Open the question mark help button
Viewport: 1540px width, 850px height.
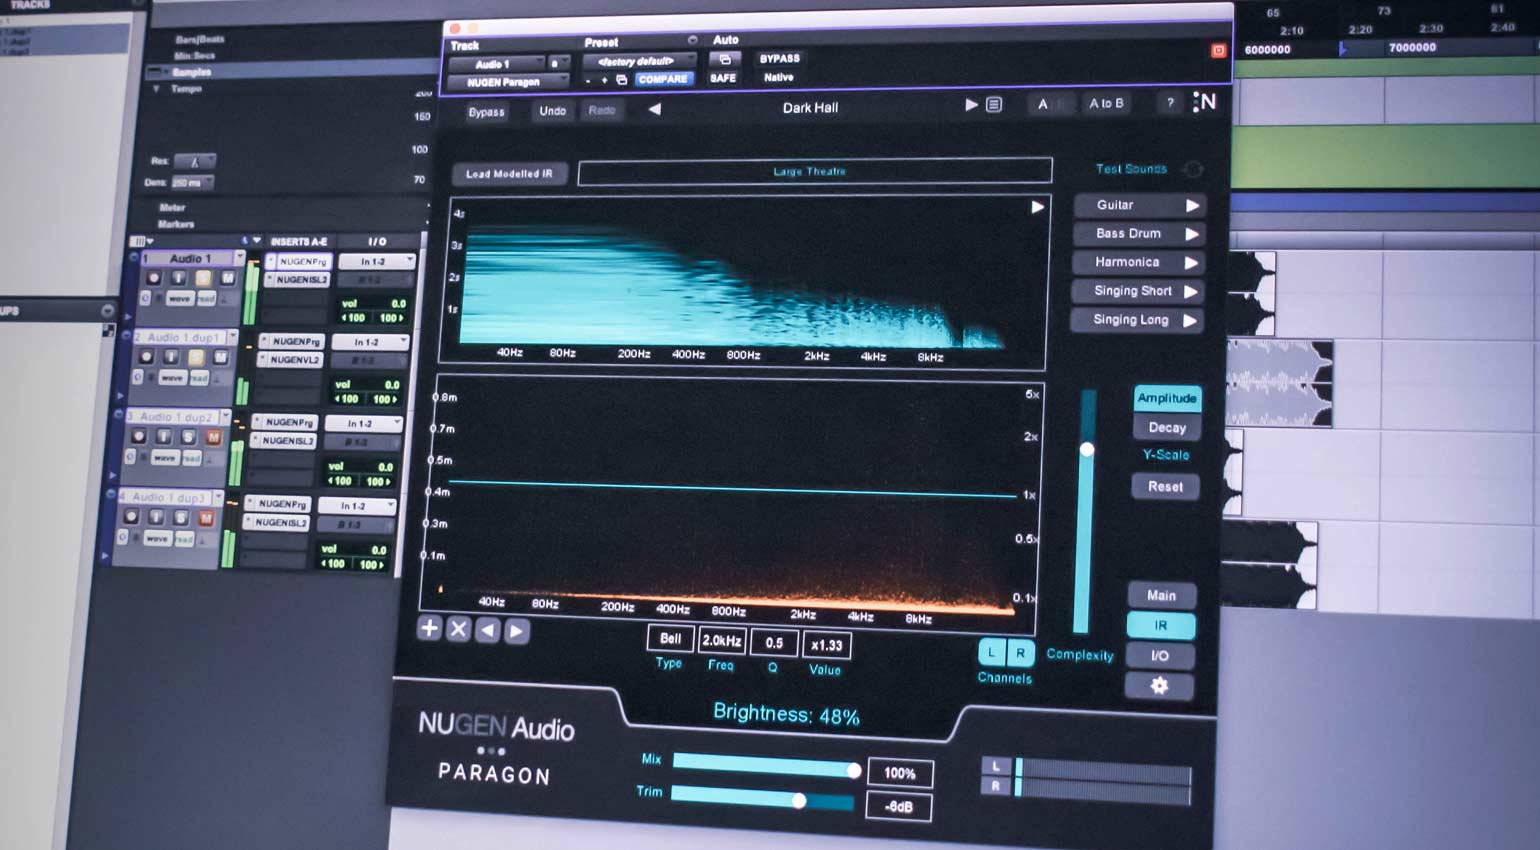1170,103
